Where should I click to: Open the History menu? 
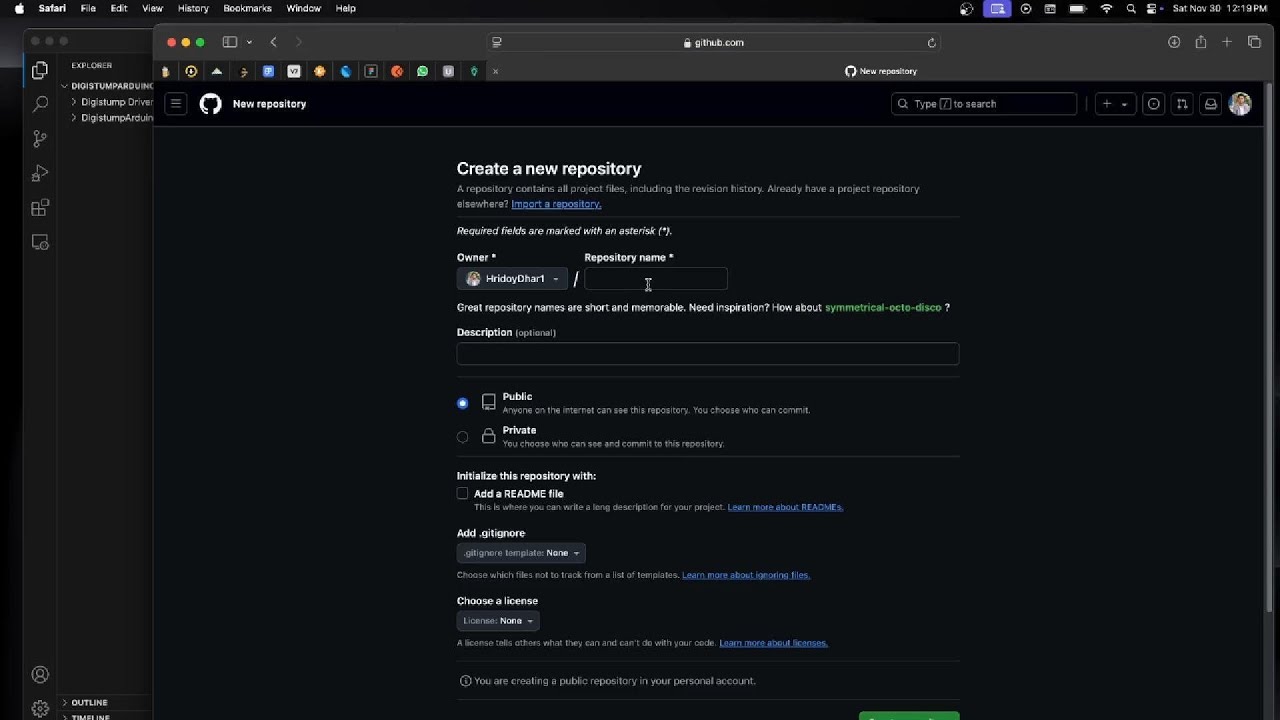click(x=193, y=8)
